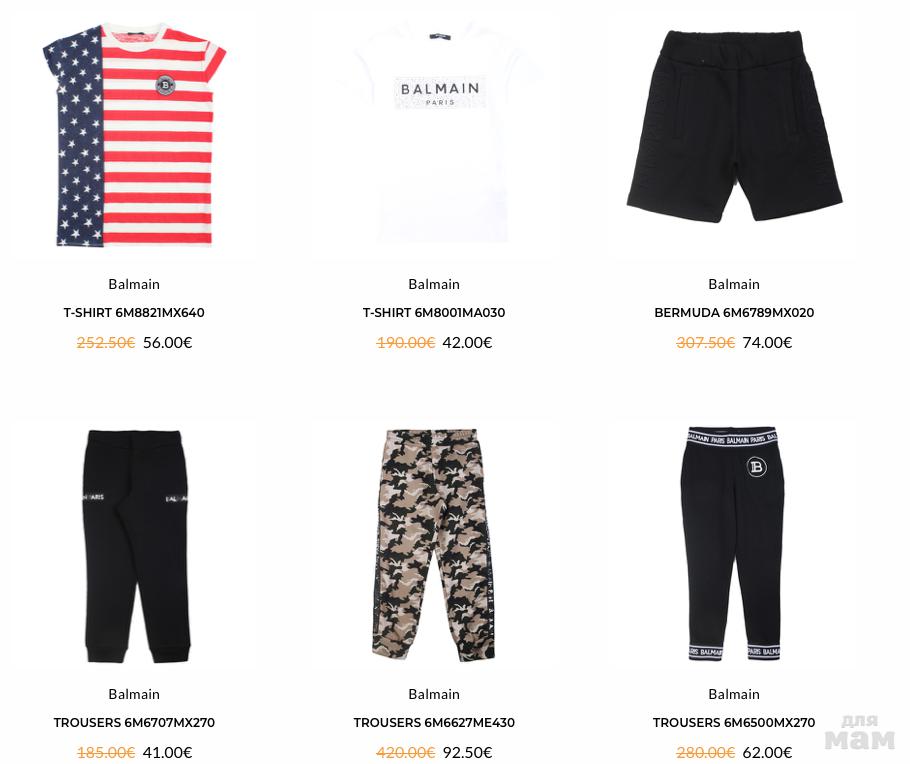Viewport: 910px width, 764px height.
Task: Open the camouflage trousers image
Action: [x=434, y=546]
